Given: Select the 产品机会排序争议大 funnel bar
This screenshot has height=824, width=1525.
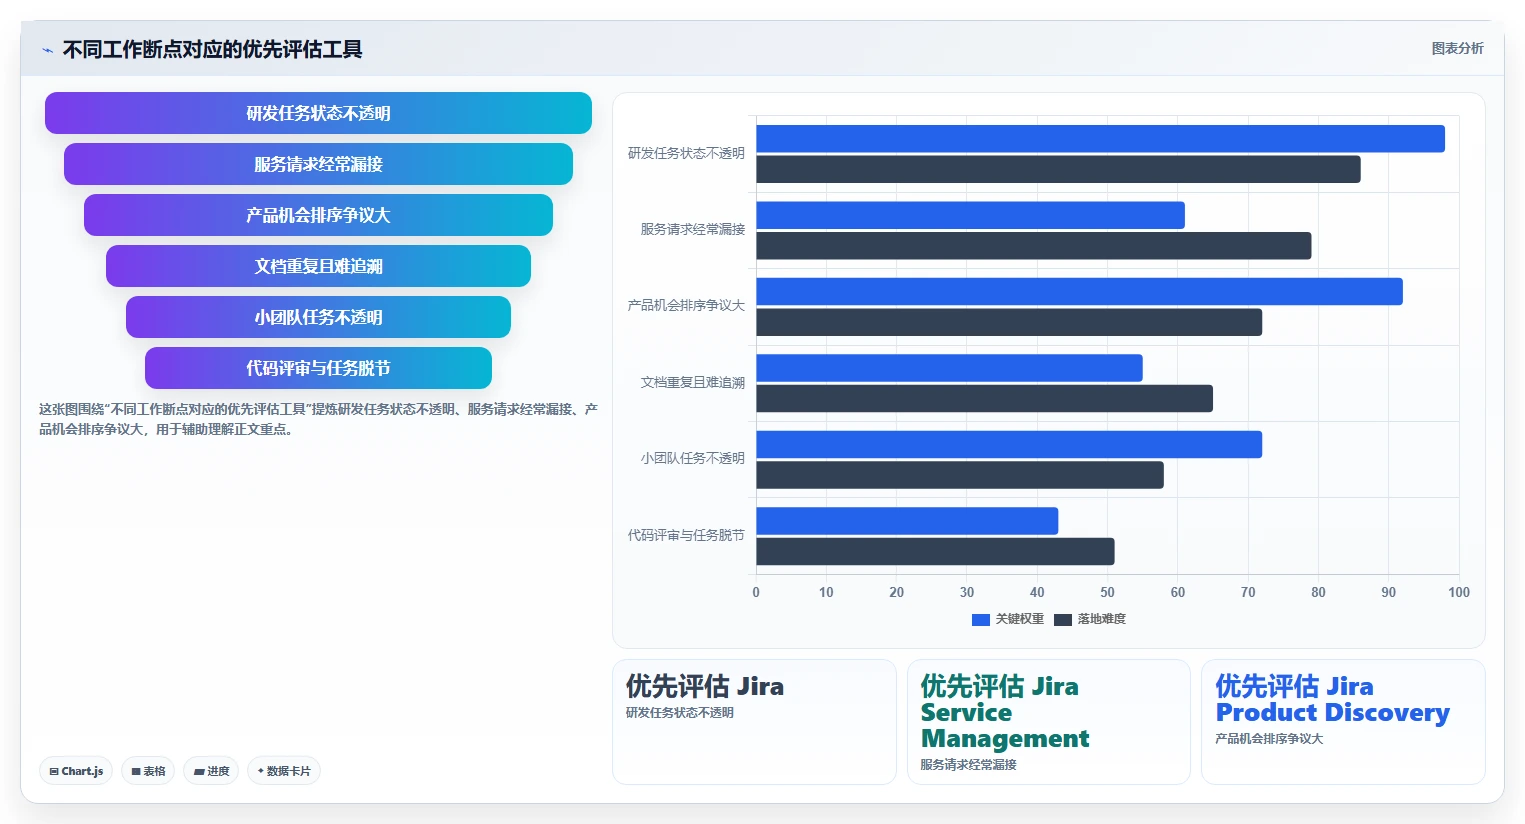Looking at the screenshot, I should pyautogui.click(x=318, y=215).
